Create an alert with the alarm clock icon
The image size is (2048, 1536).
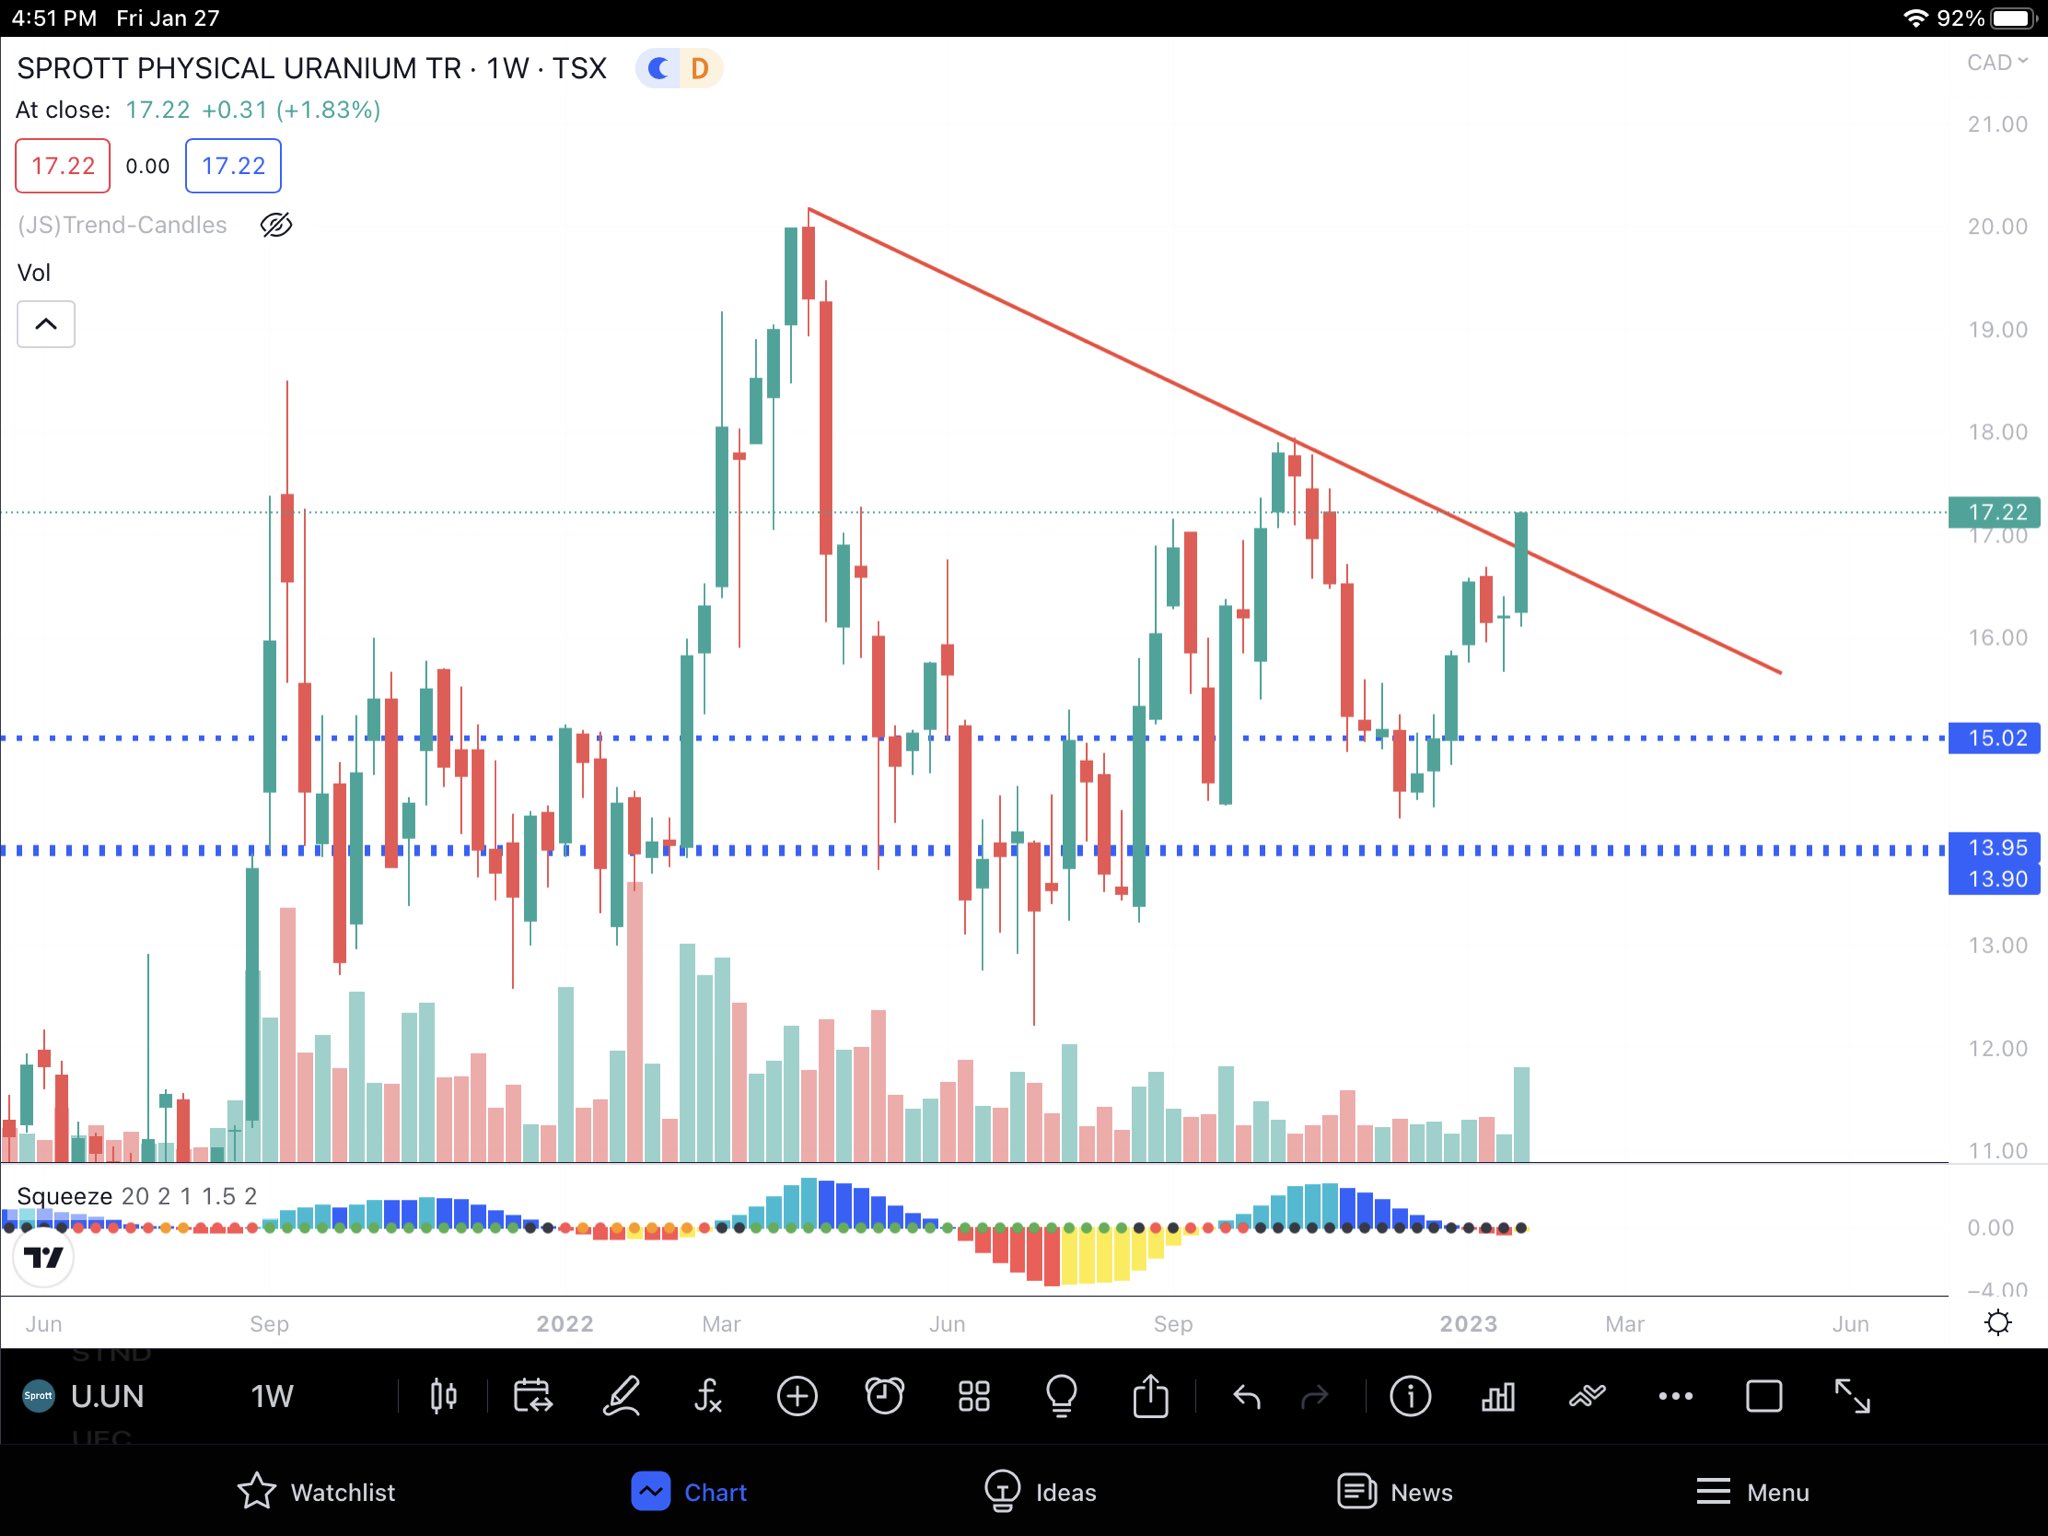click(x=884, y=1396)
